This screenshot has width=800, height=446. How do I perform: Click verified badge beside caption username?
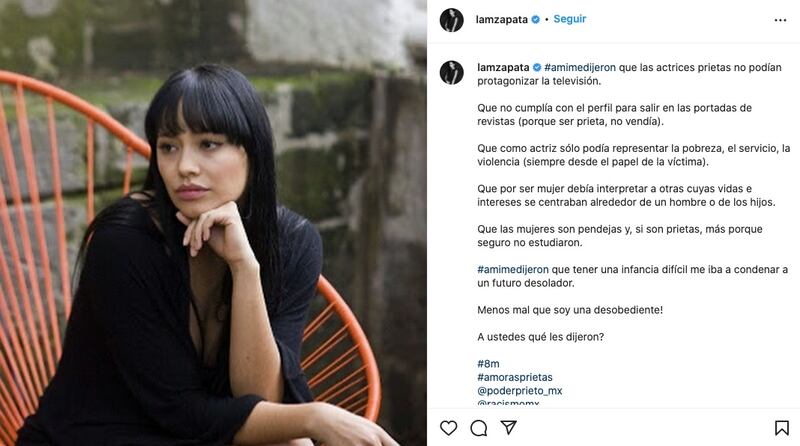tap(537, 67)
